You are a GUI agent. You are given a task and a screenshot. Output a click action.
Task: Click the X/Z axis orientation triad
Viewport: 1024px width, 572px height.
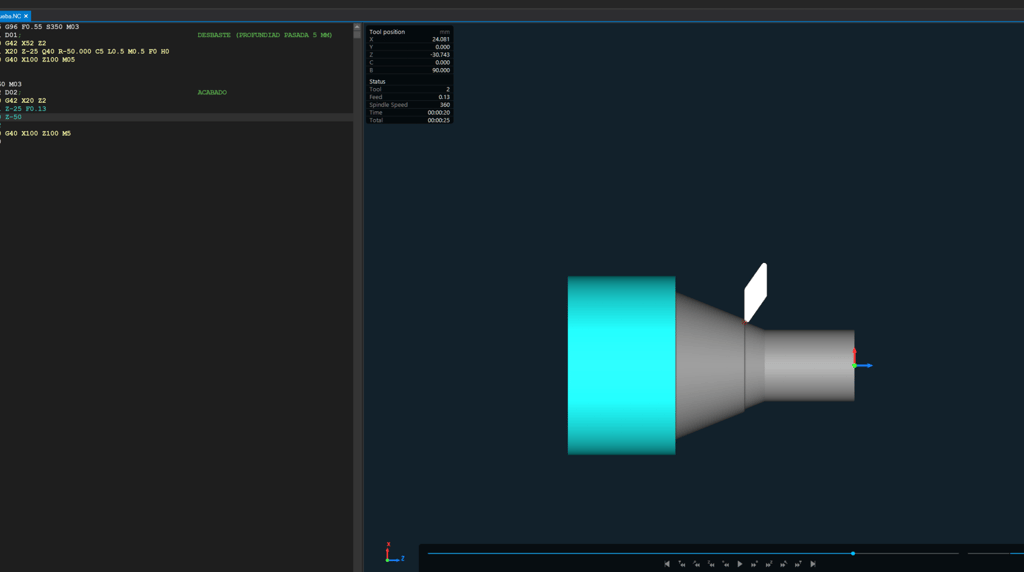pyautogui.click(x=394, y=552)
